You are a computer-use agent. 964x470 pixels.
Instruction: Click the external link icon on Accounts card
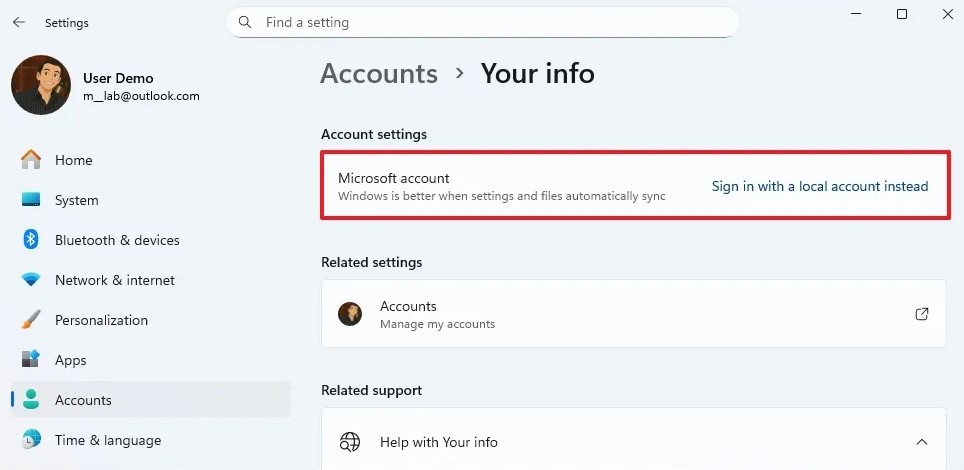pyautogui.click(x=922, y=314)
